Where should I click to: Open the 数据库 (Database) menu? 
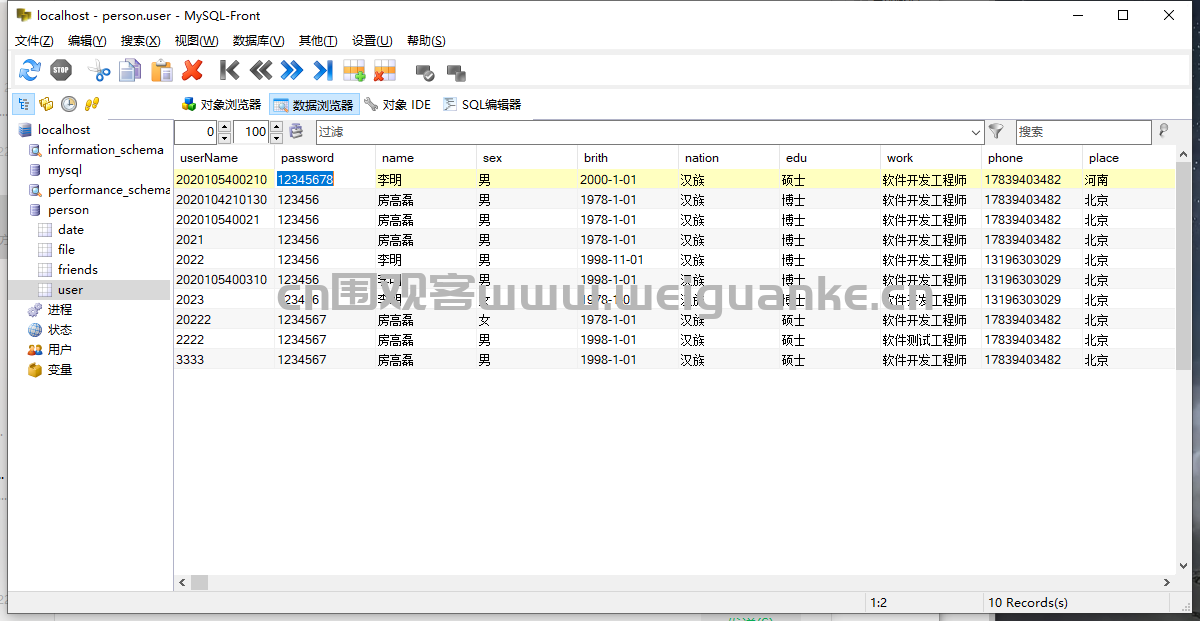click(x=258, y=41)
